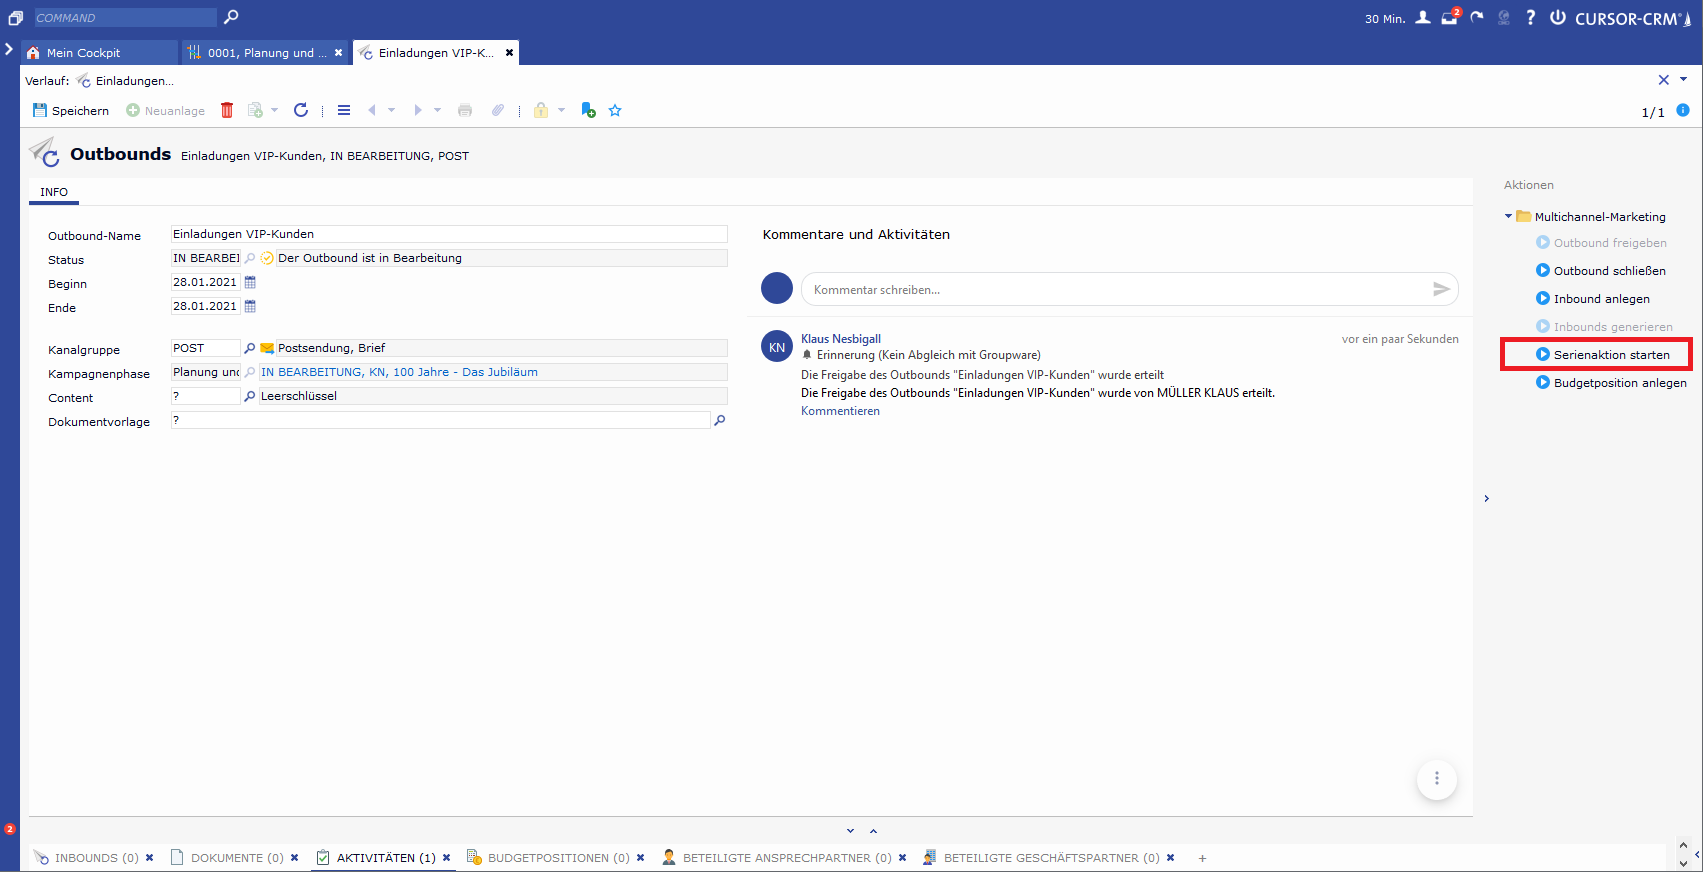This screenshot has height=872, width=1703.
Task: Click the red trash delete icon
Action: point(227,110)
